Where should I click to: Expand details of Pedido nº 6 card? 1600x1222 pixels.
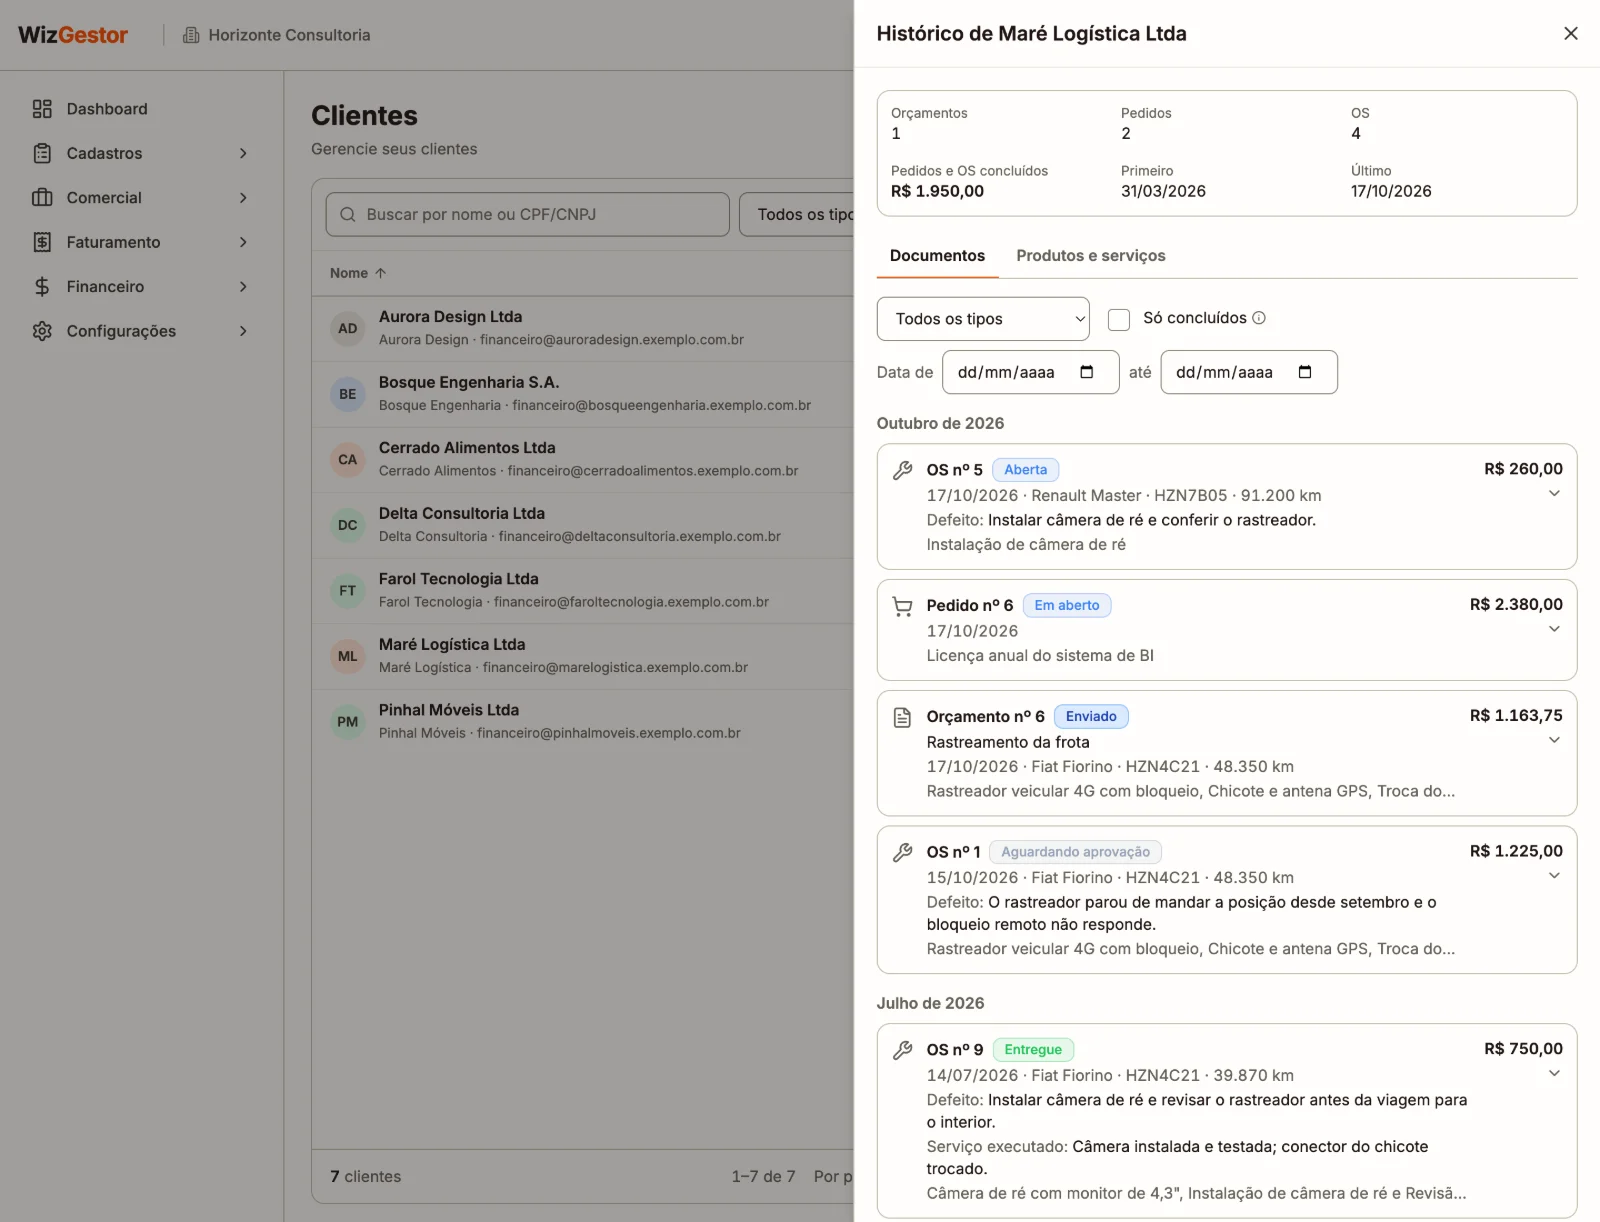pos(1554,629)
